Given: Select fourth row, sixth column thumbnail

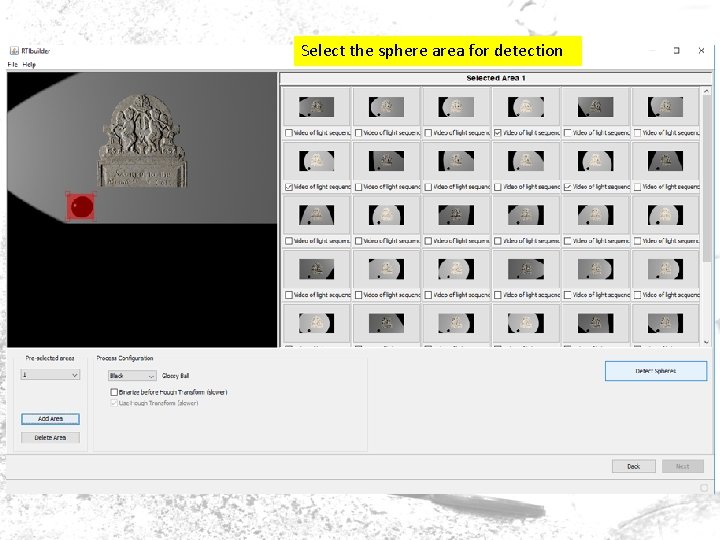Looking at the screenshot, I should [x=665, y=269].
